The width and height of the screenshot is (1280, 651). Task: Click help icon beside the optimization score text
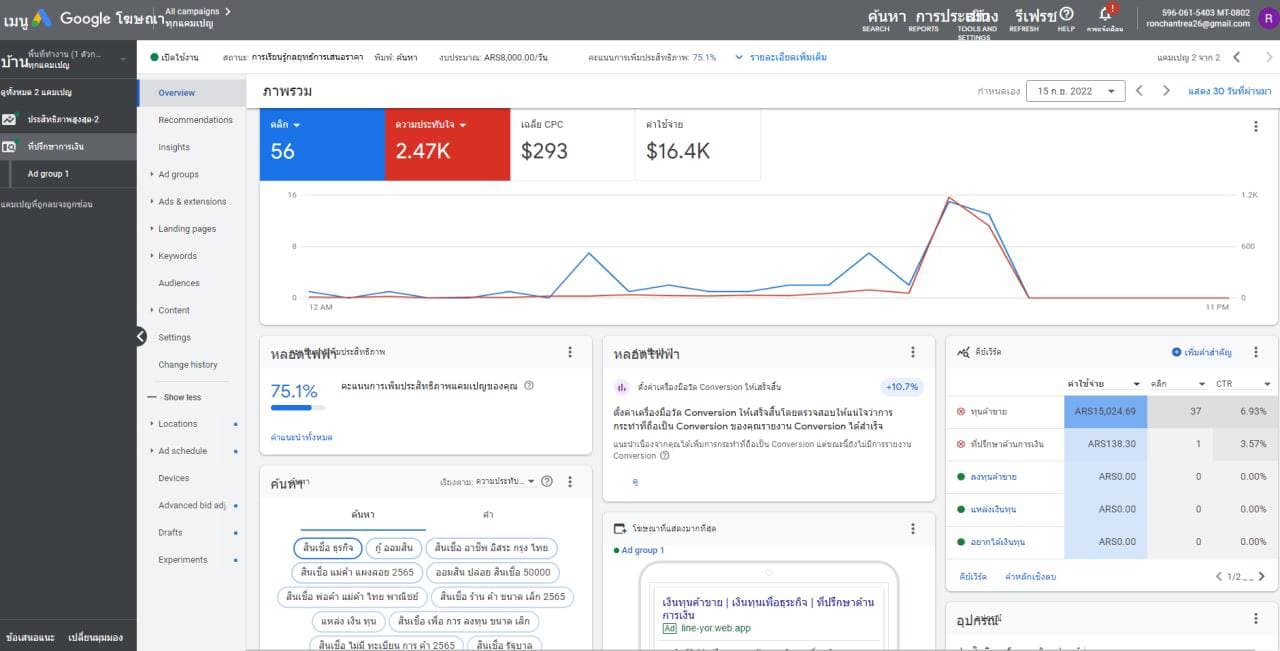(529, 385)
